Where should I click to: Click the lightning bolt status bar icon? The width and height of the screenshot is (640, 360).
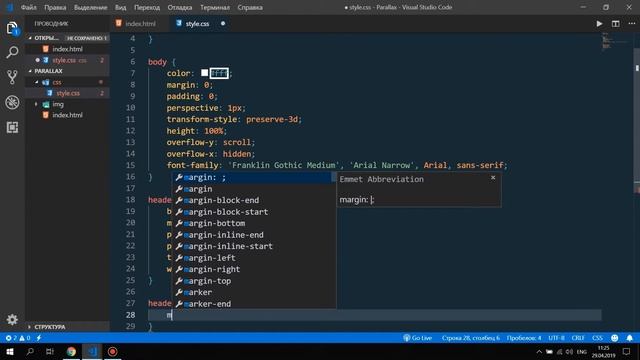point(39,338)
